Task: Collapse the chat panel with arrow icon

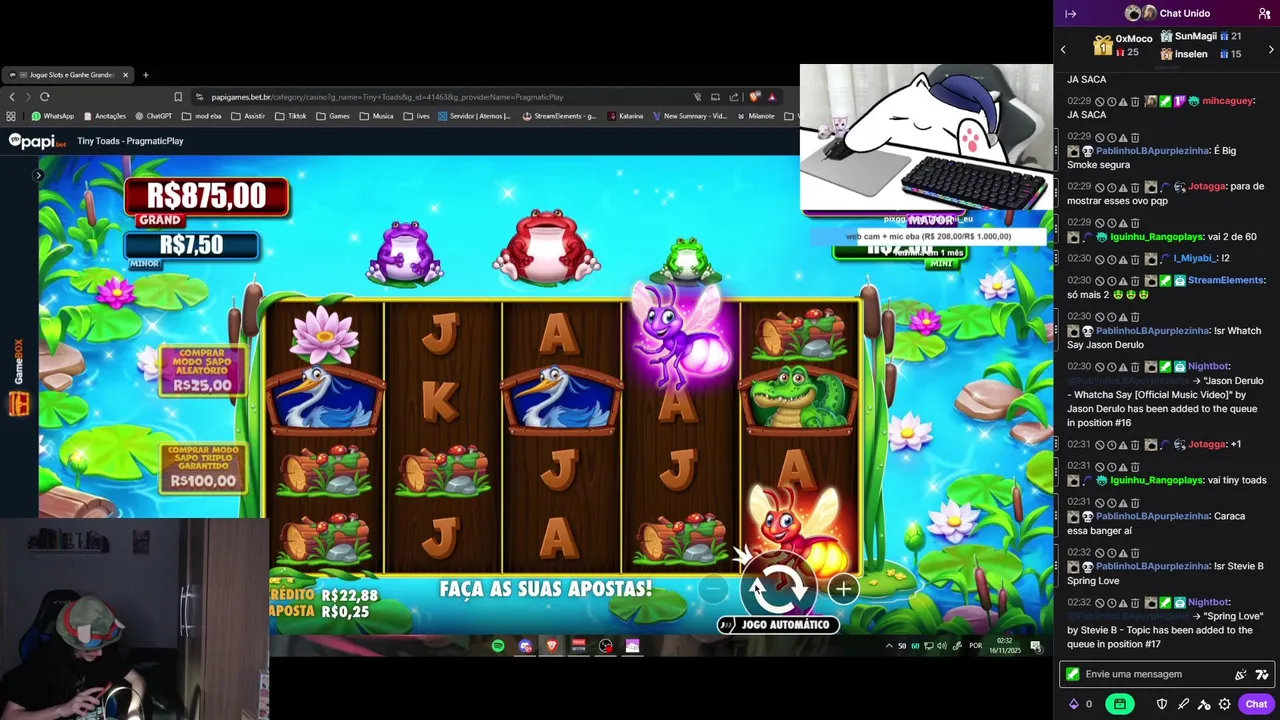Action: point(1070,14)
